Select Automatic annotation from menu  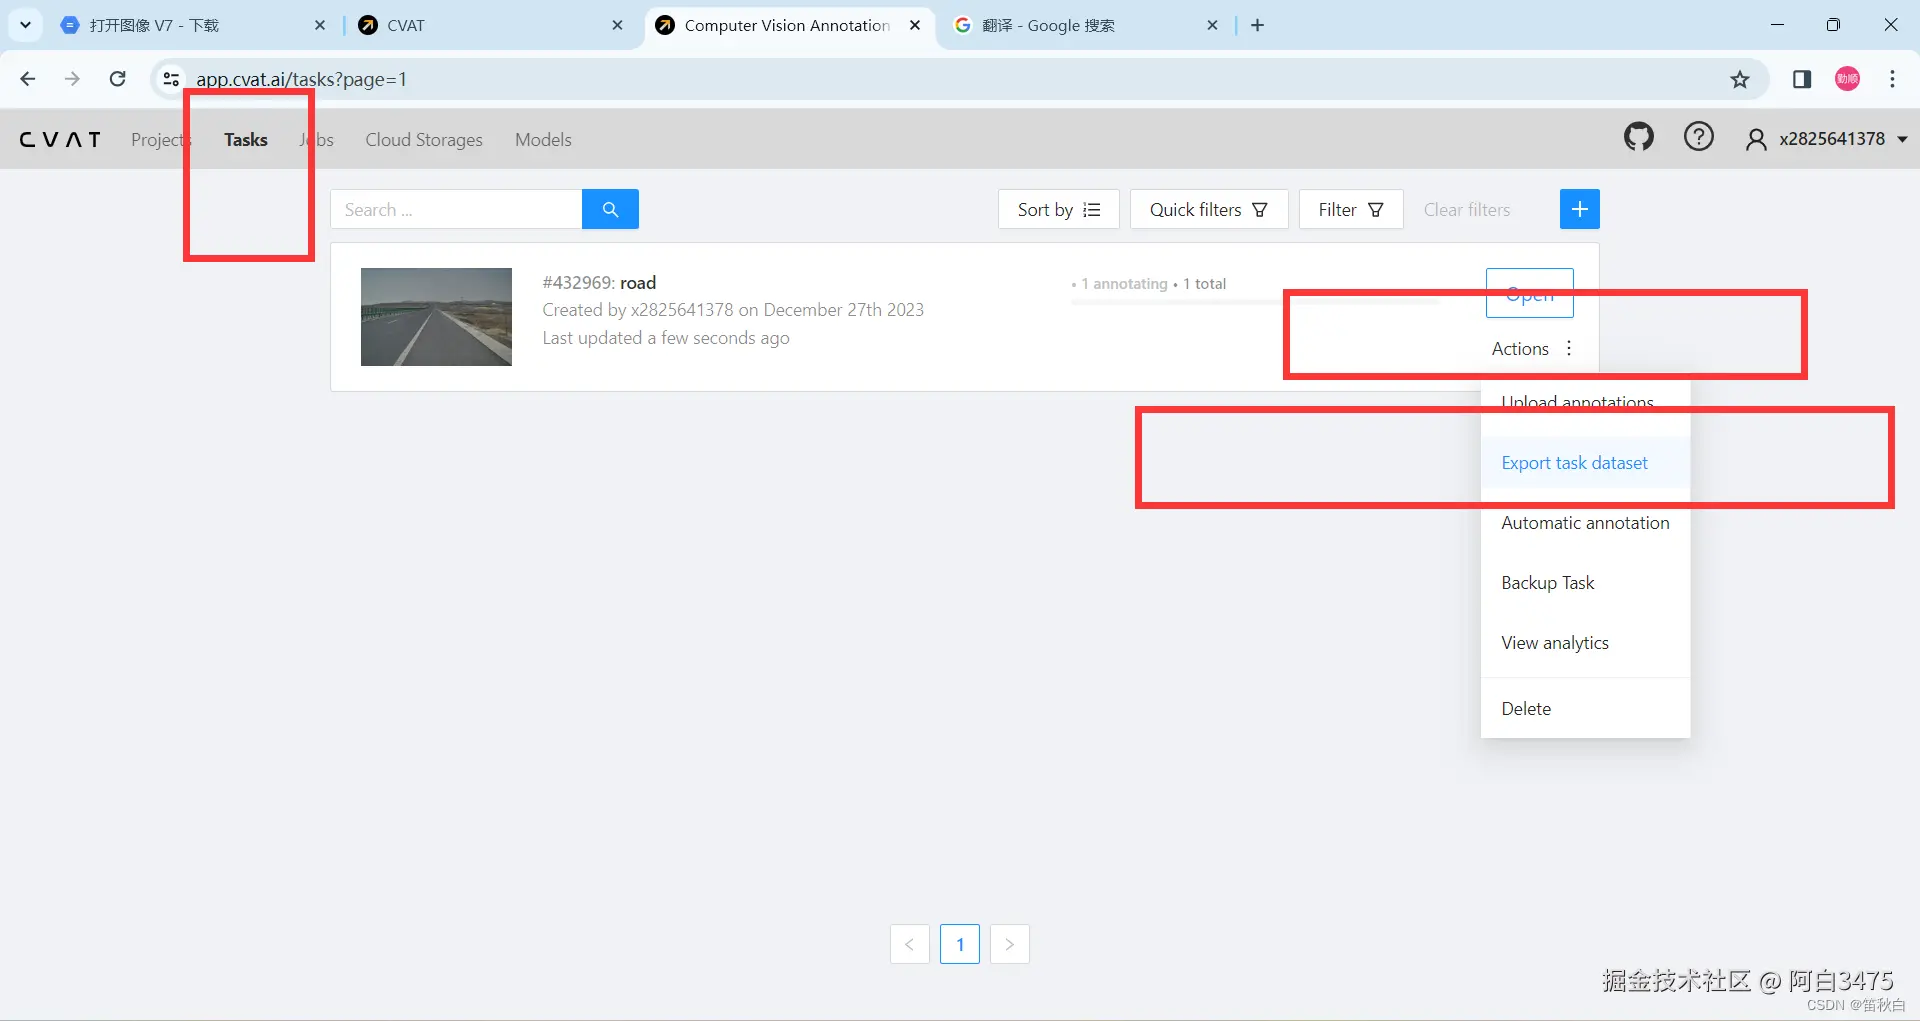[x=1585, y=523]
